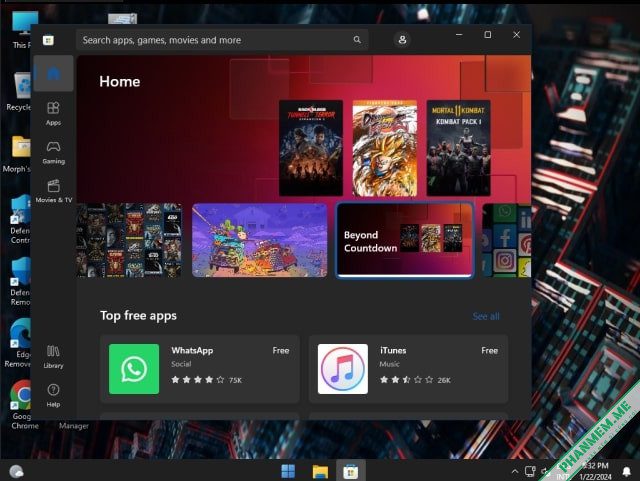
Task: Select the Edge Remover desktop shortcut
Action: click(18, 343)
